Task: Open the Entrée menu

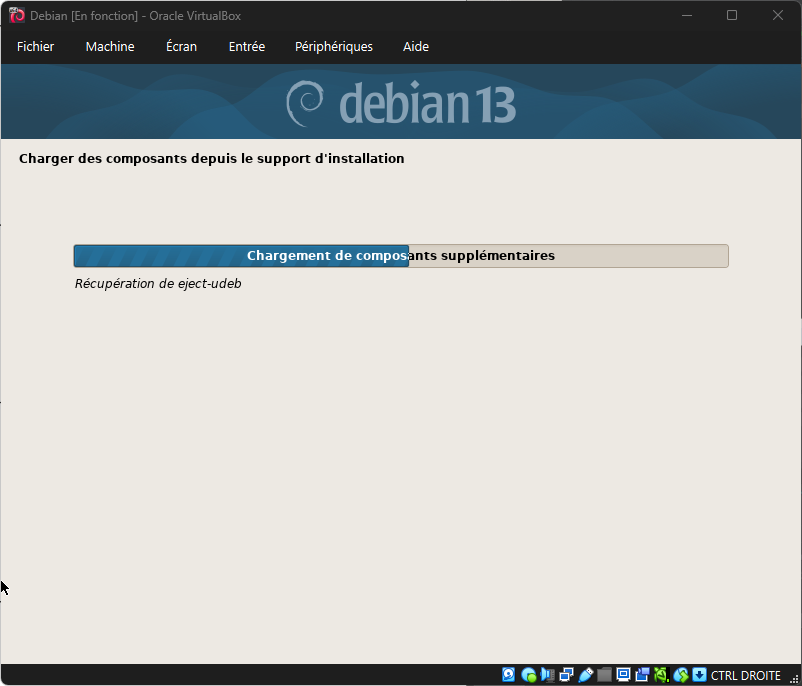Action: 247,47
